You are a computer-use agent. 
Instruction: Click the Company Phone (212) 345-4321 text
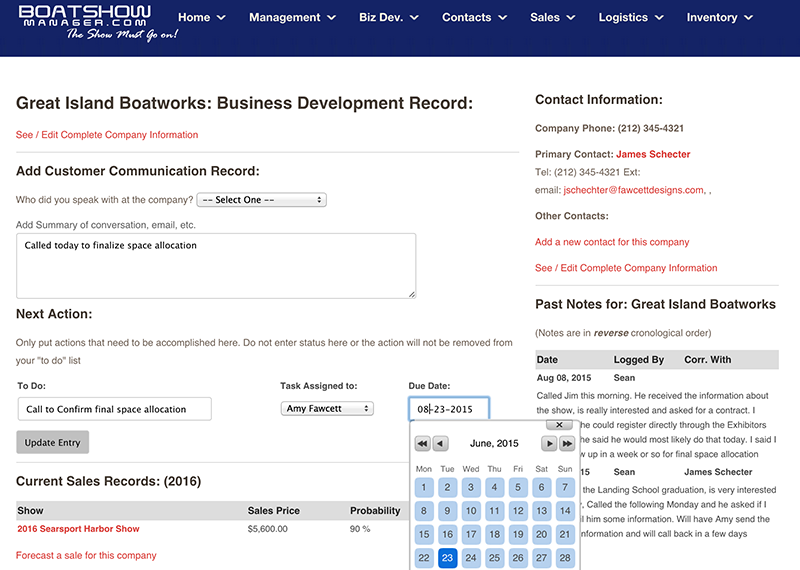tap(609, 128)
